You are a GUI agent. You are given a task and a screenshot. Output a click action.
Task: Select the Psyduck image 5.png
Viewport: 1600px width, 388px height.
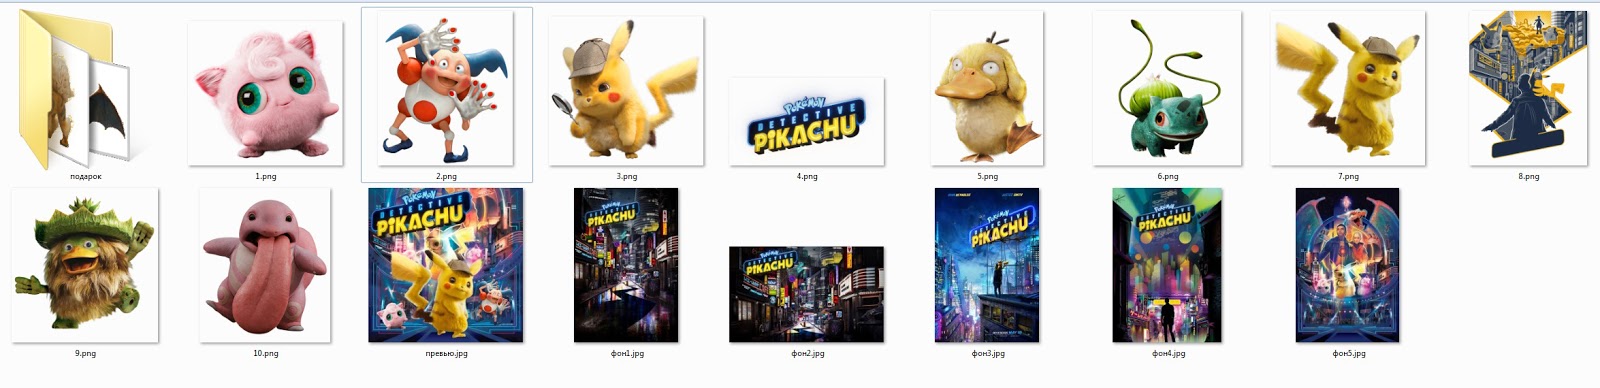click(x=987, y=89)
